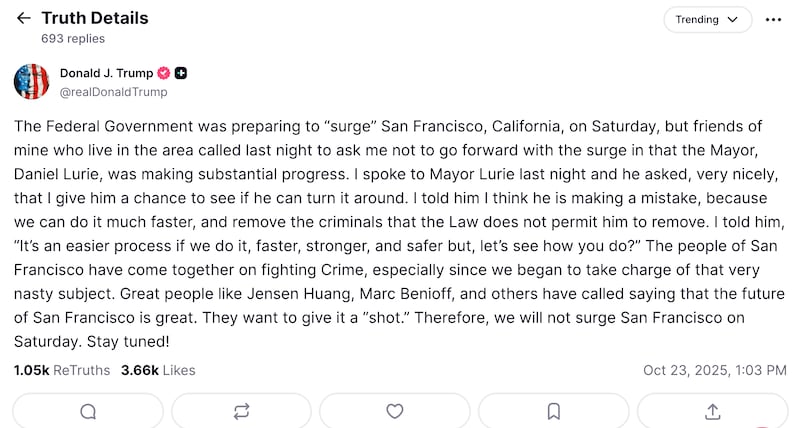
Task: Click the black plus badge icon
Action: (x=181, y=73)
